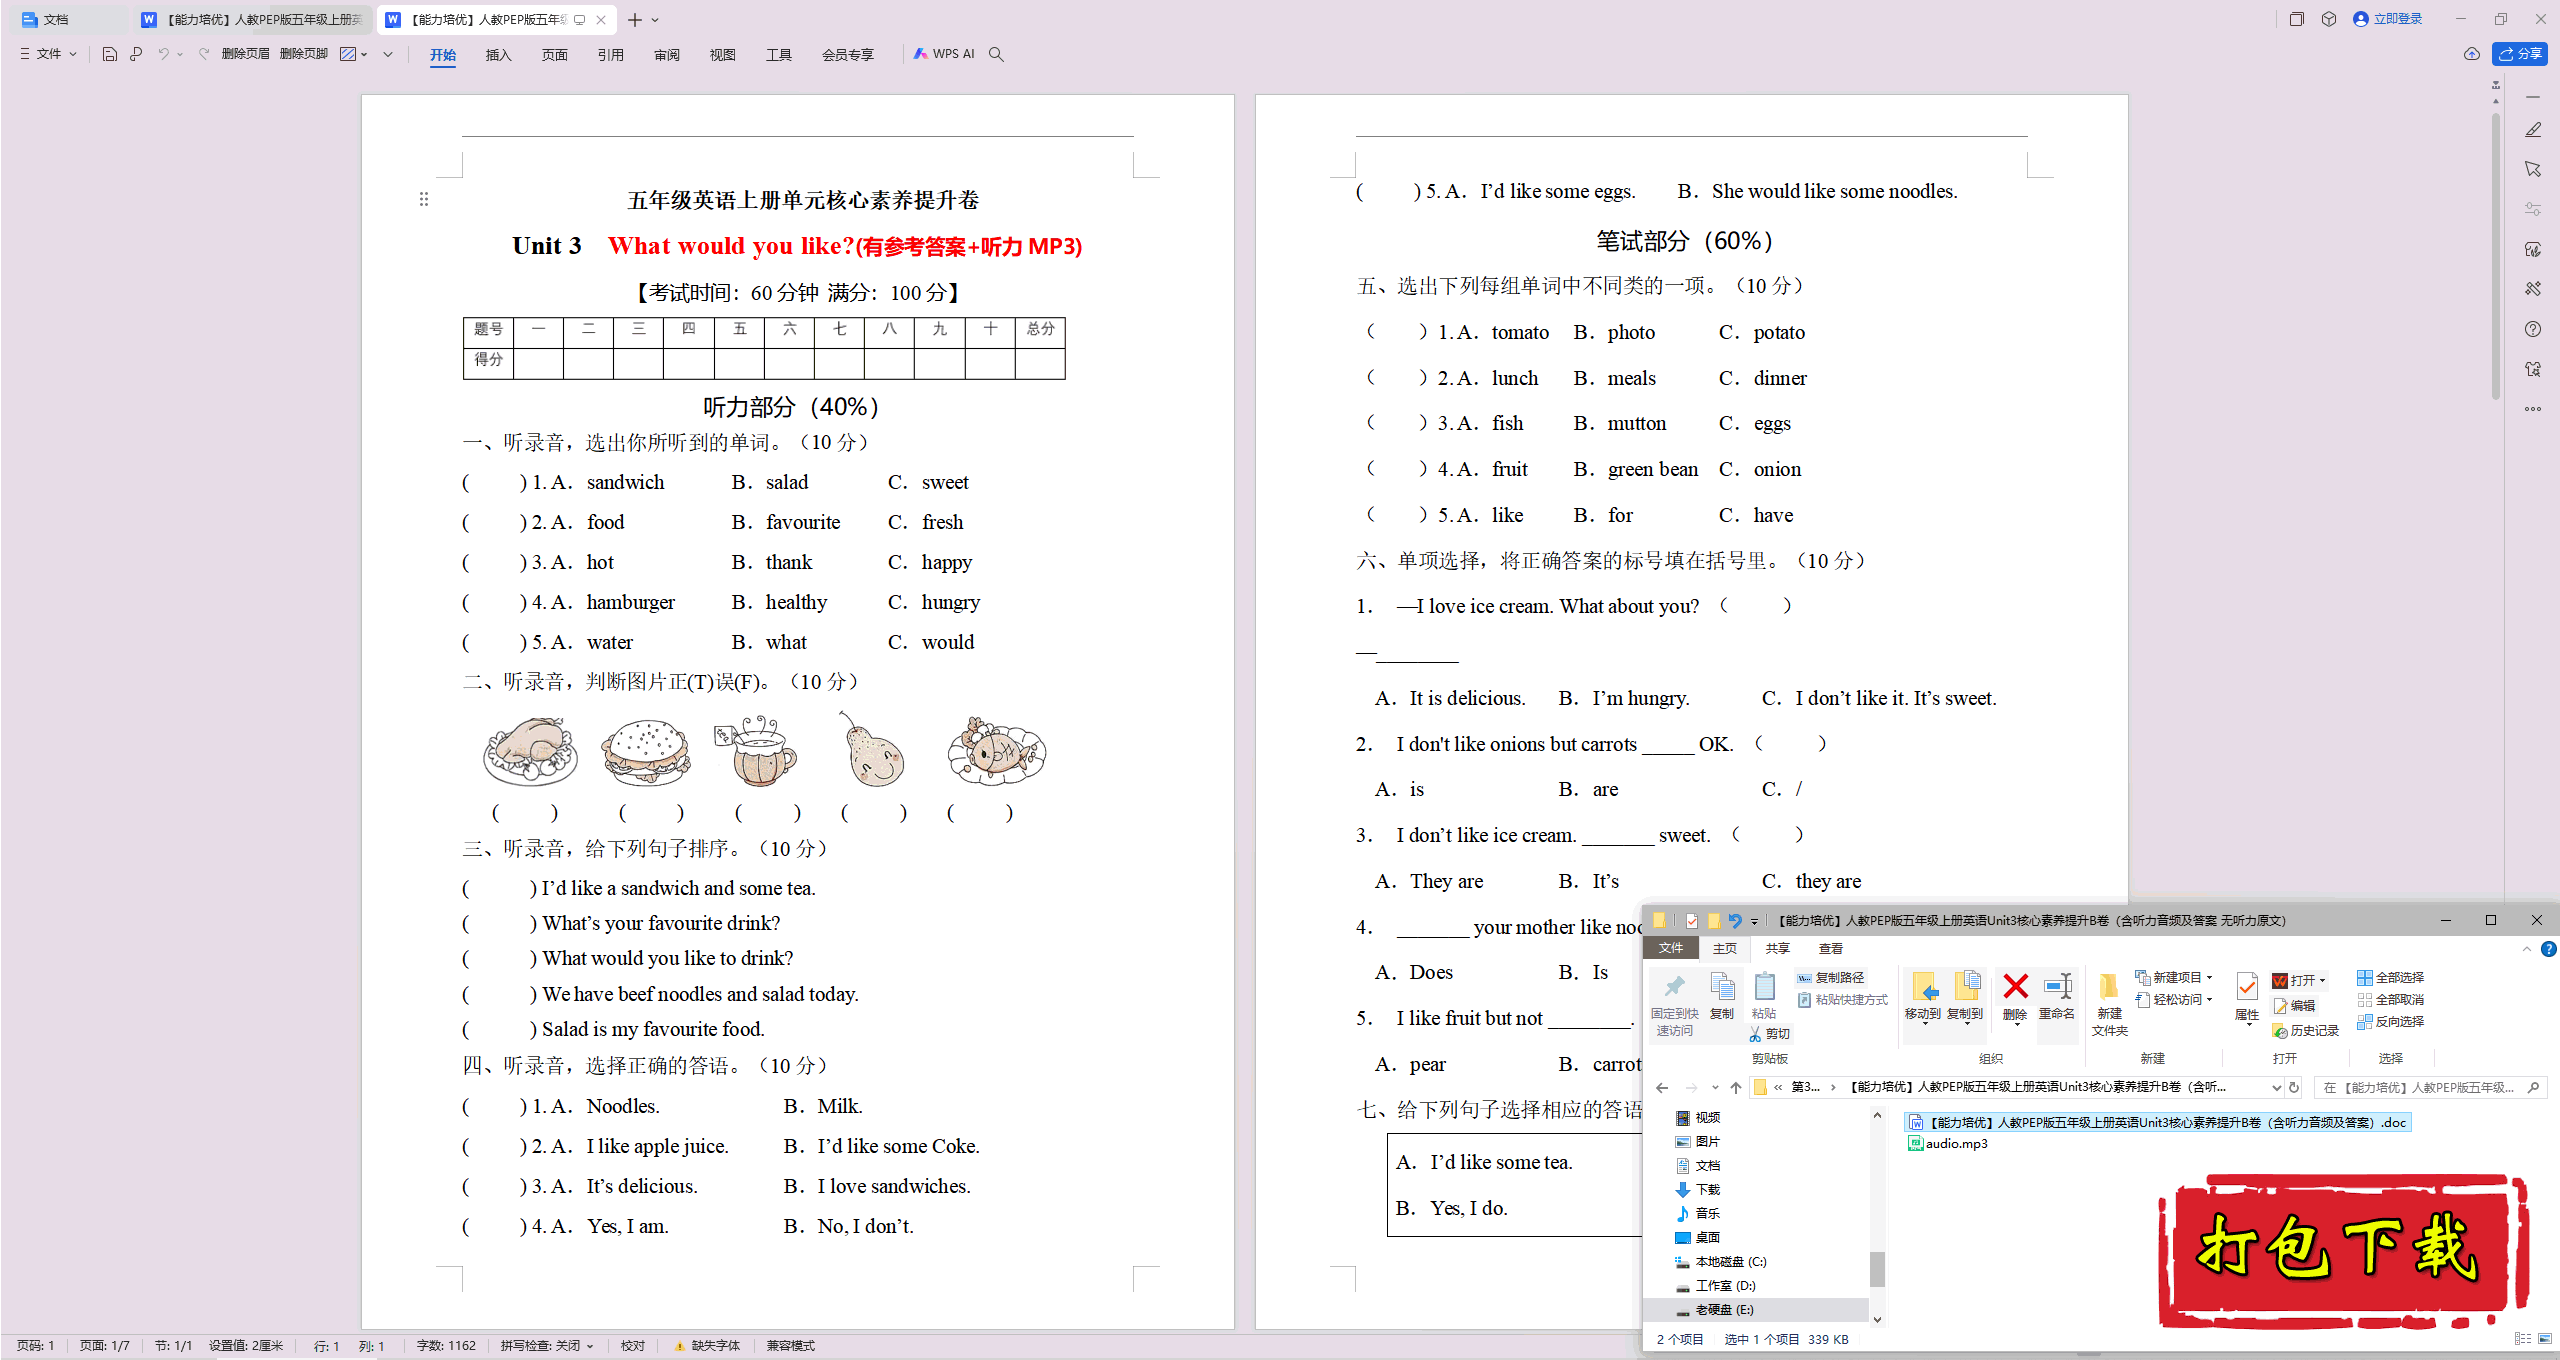Click the WPS toolbar search magnifier icon
This screenshot has width=2560, height=1360.
996,54
